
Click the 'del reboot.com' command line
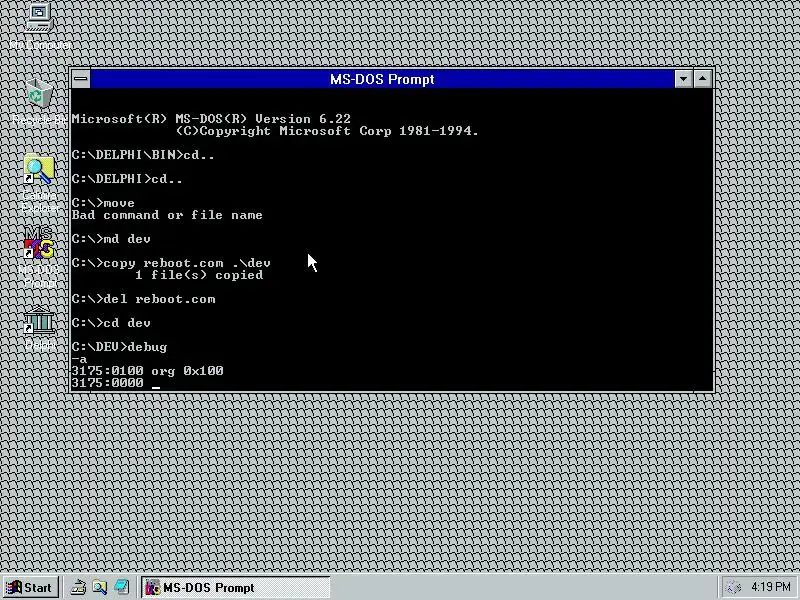click(143, 299)
